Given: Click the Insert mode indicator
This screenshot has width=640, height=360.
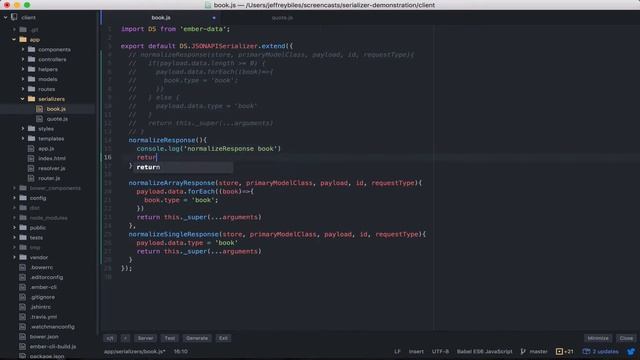Looking at the screenshot, I should click(x=416, y=351).
